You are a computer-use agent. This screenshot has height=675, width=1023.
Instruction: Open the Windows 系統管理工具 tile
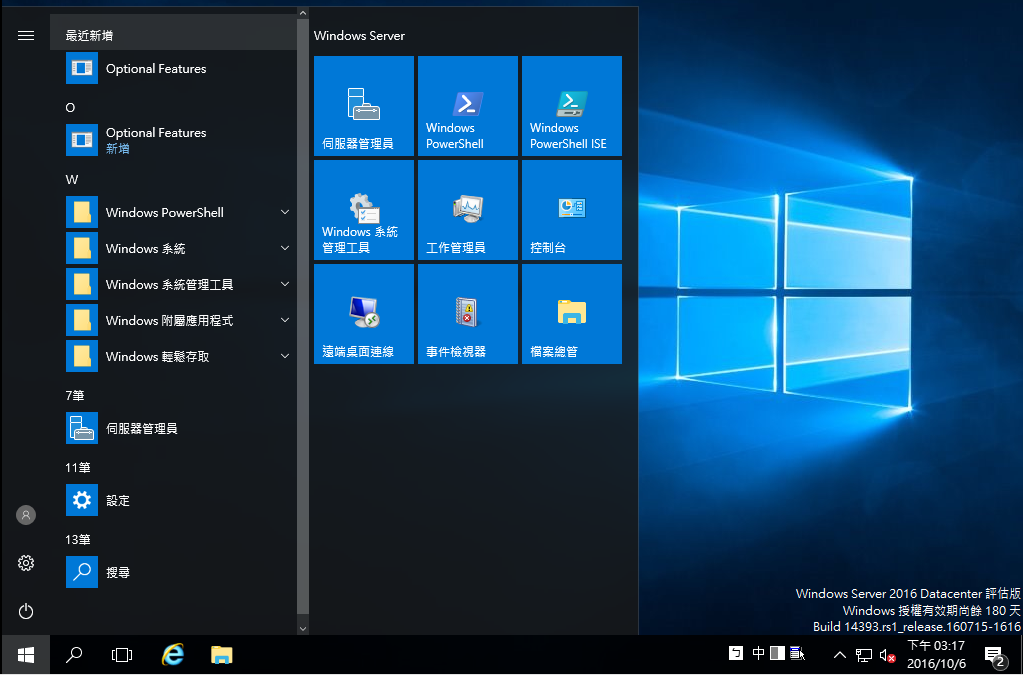coord(363,210)
